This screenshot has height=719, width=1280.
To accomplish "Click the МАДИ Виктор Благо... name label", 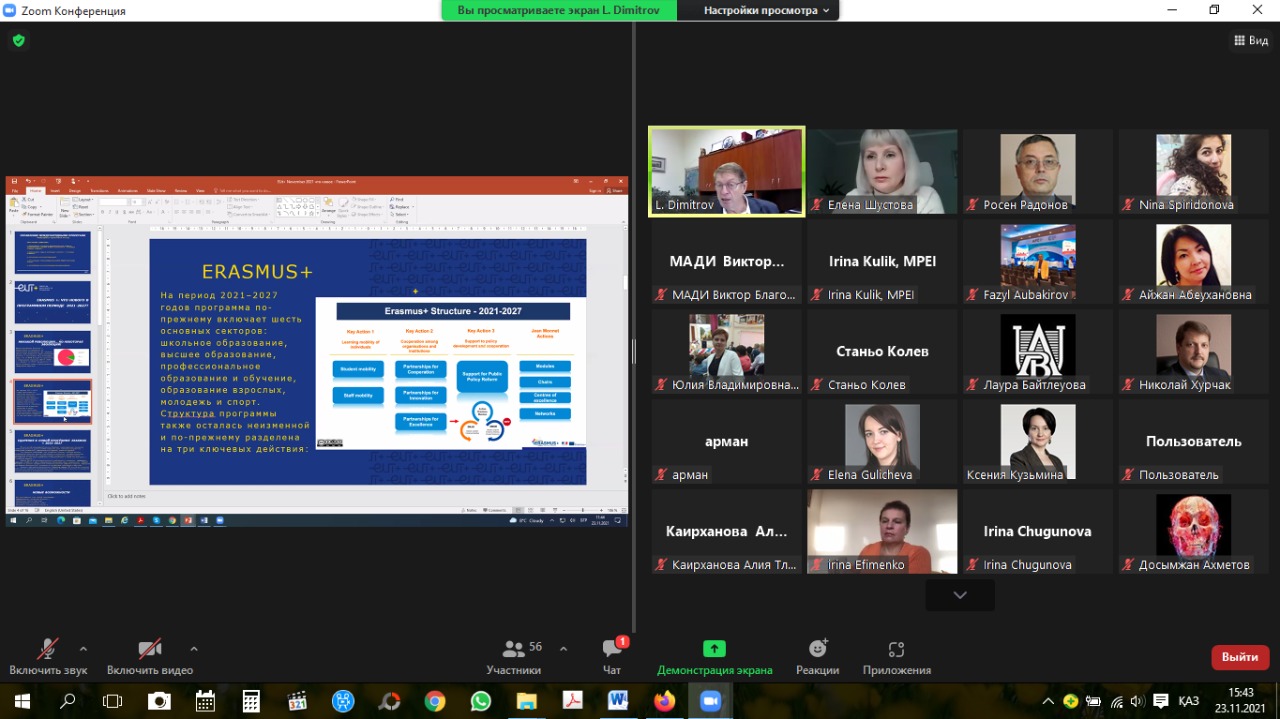I will point(735,295).
